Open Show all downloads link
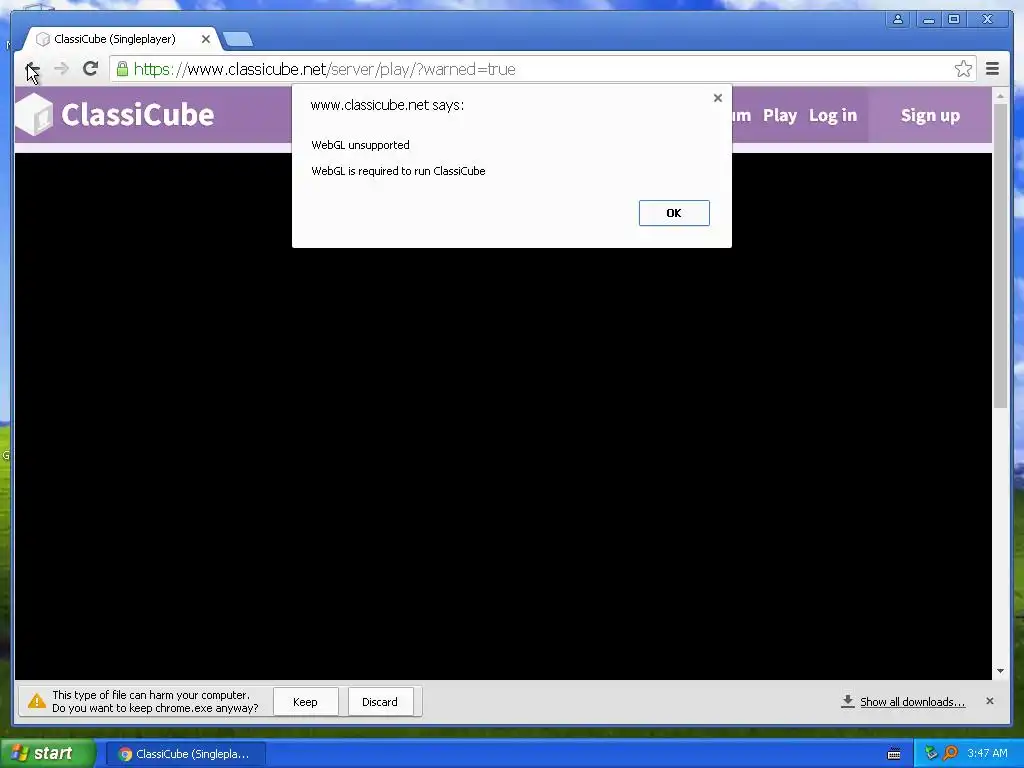Viewport: 1024px width, 768px height. click(x=912, y=702)
